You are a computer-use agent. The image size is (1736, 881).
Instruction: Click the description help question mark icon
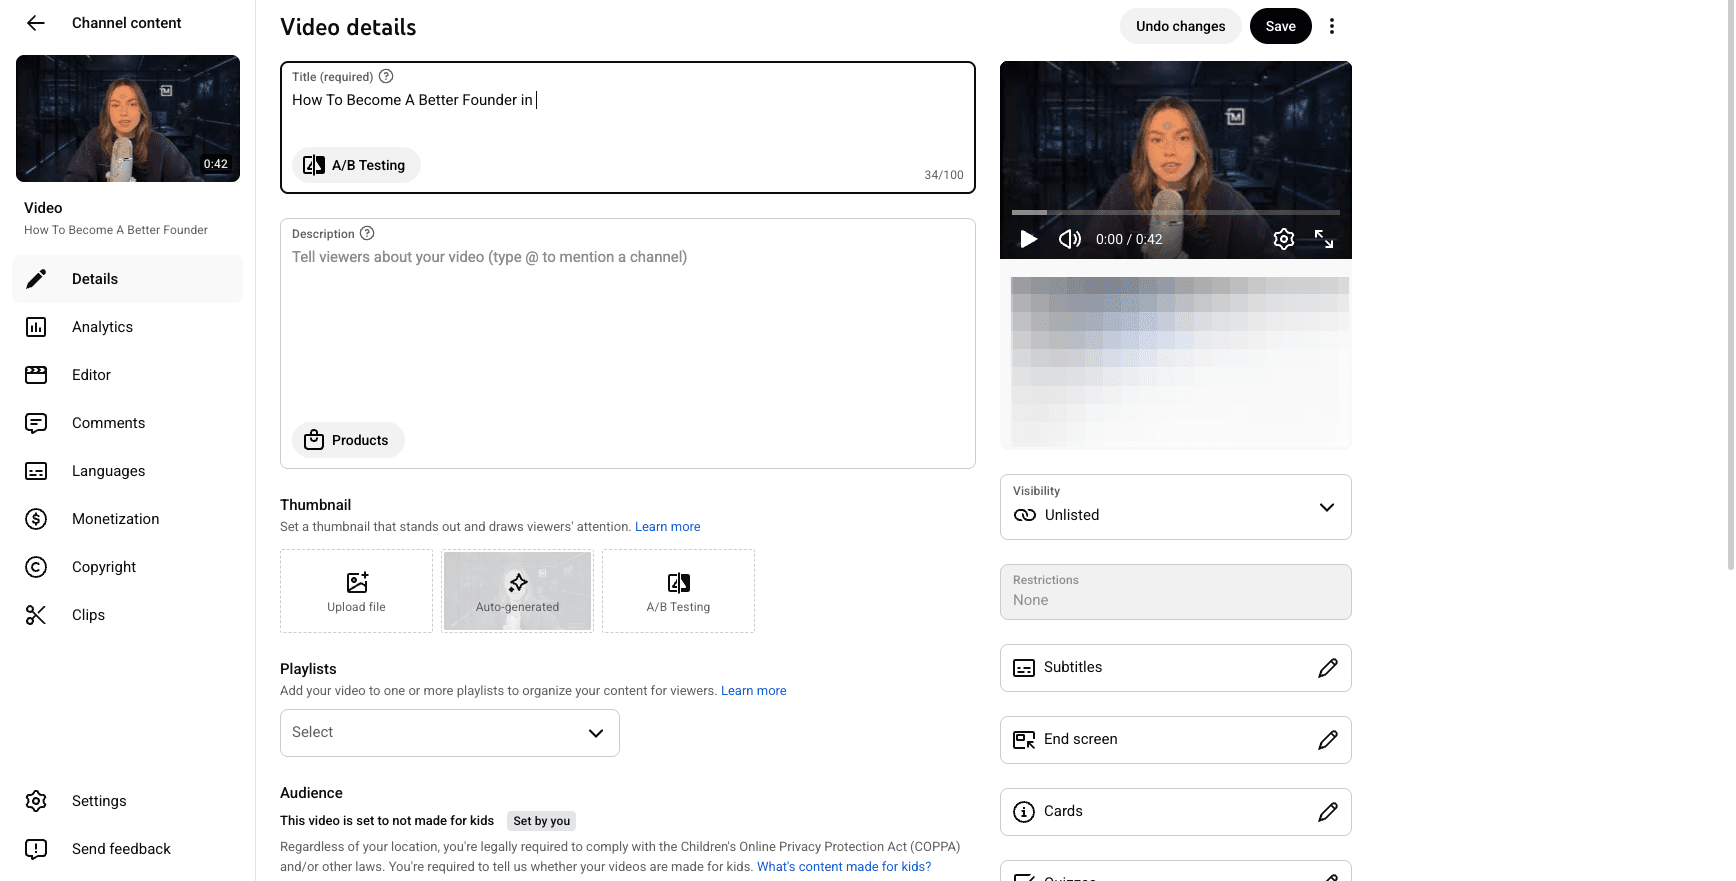367,233
